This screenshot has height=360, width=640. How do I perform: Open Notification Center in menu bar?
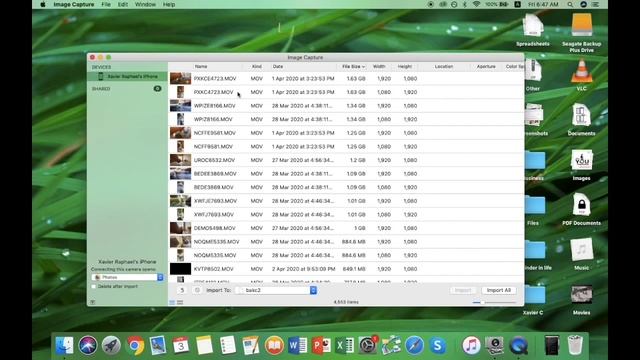pos(596,4)
